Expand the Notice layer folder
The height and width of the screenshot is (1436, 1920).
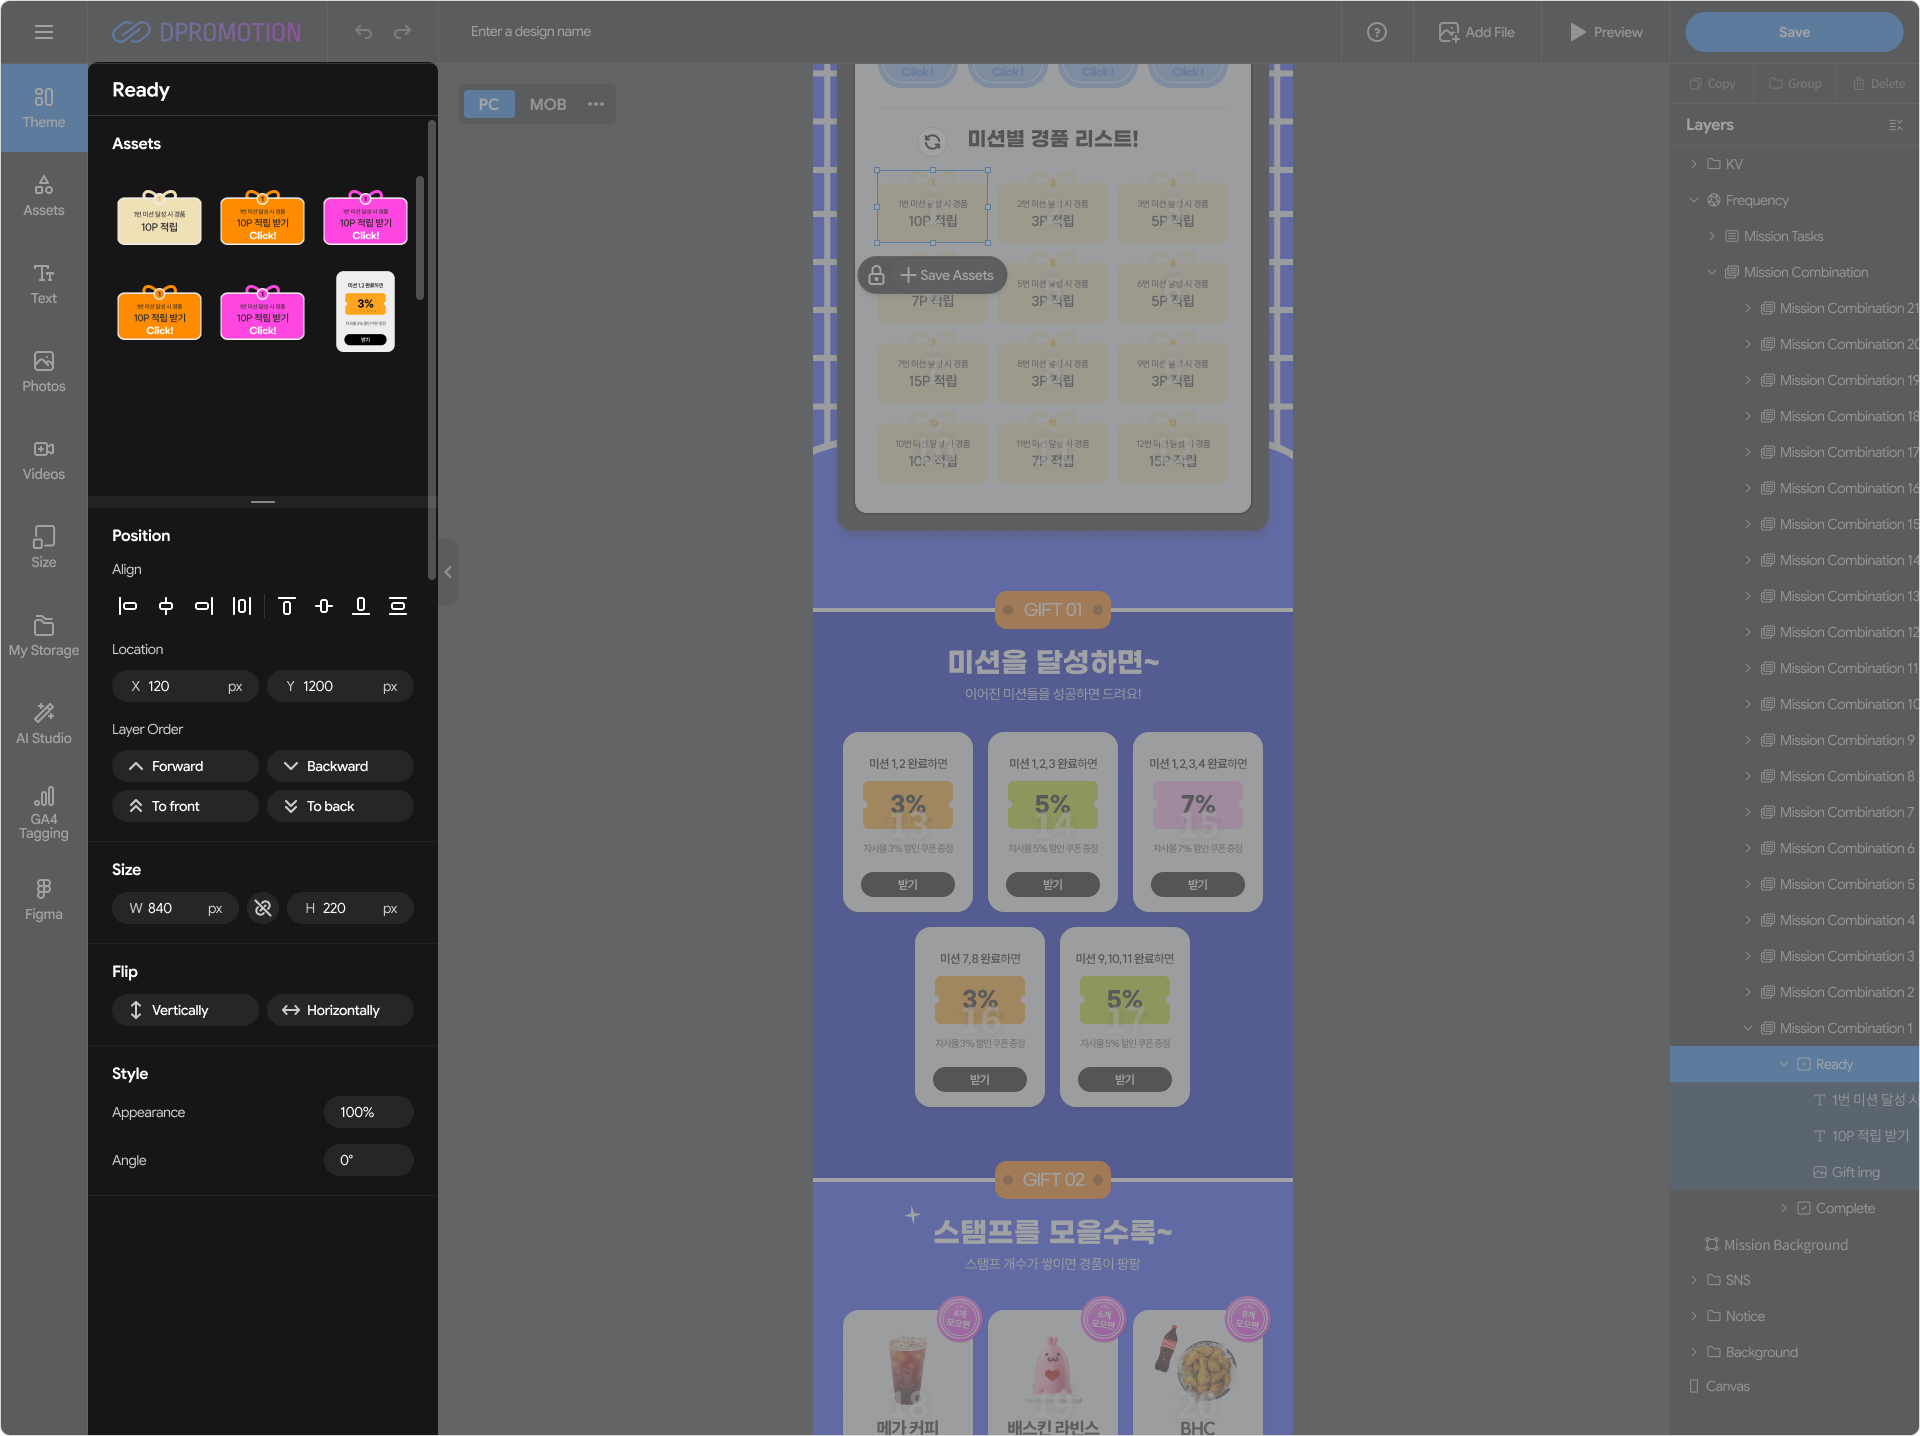[1694, 1316]
